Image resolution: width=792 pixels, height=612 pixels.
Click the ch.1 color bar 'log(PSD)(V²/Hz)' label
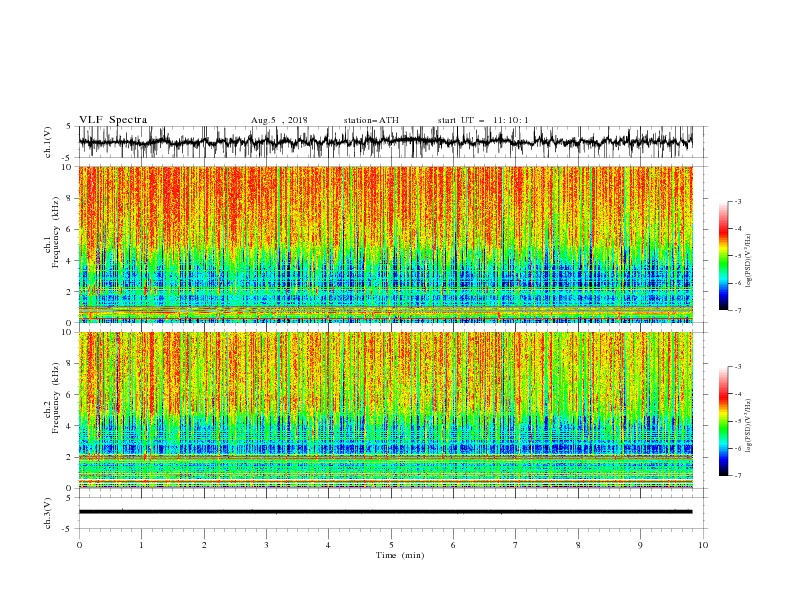point(749,260)
